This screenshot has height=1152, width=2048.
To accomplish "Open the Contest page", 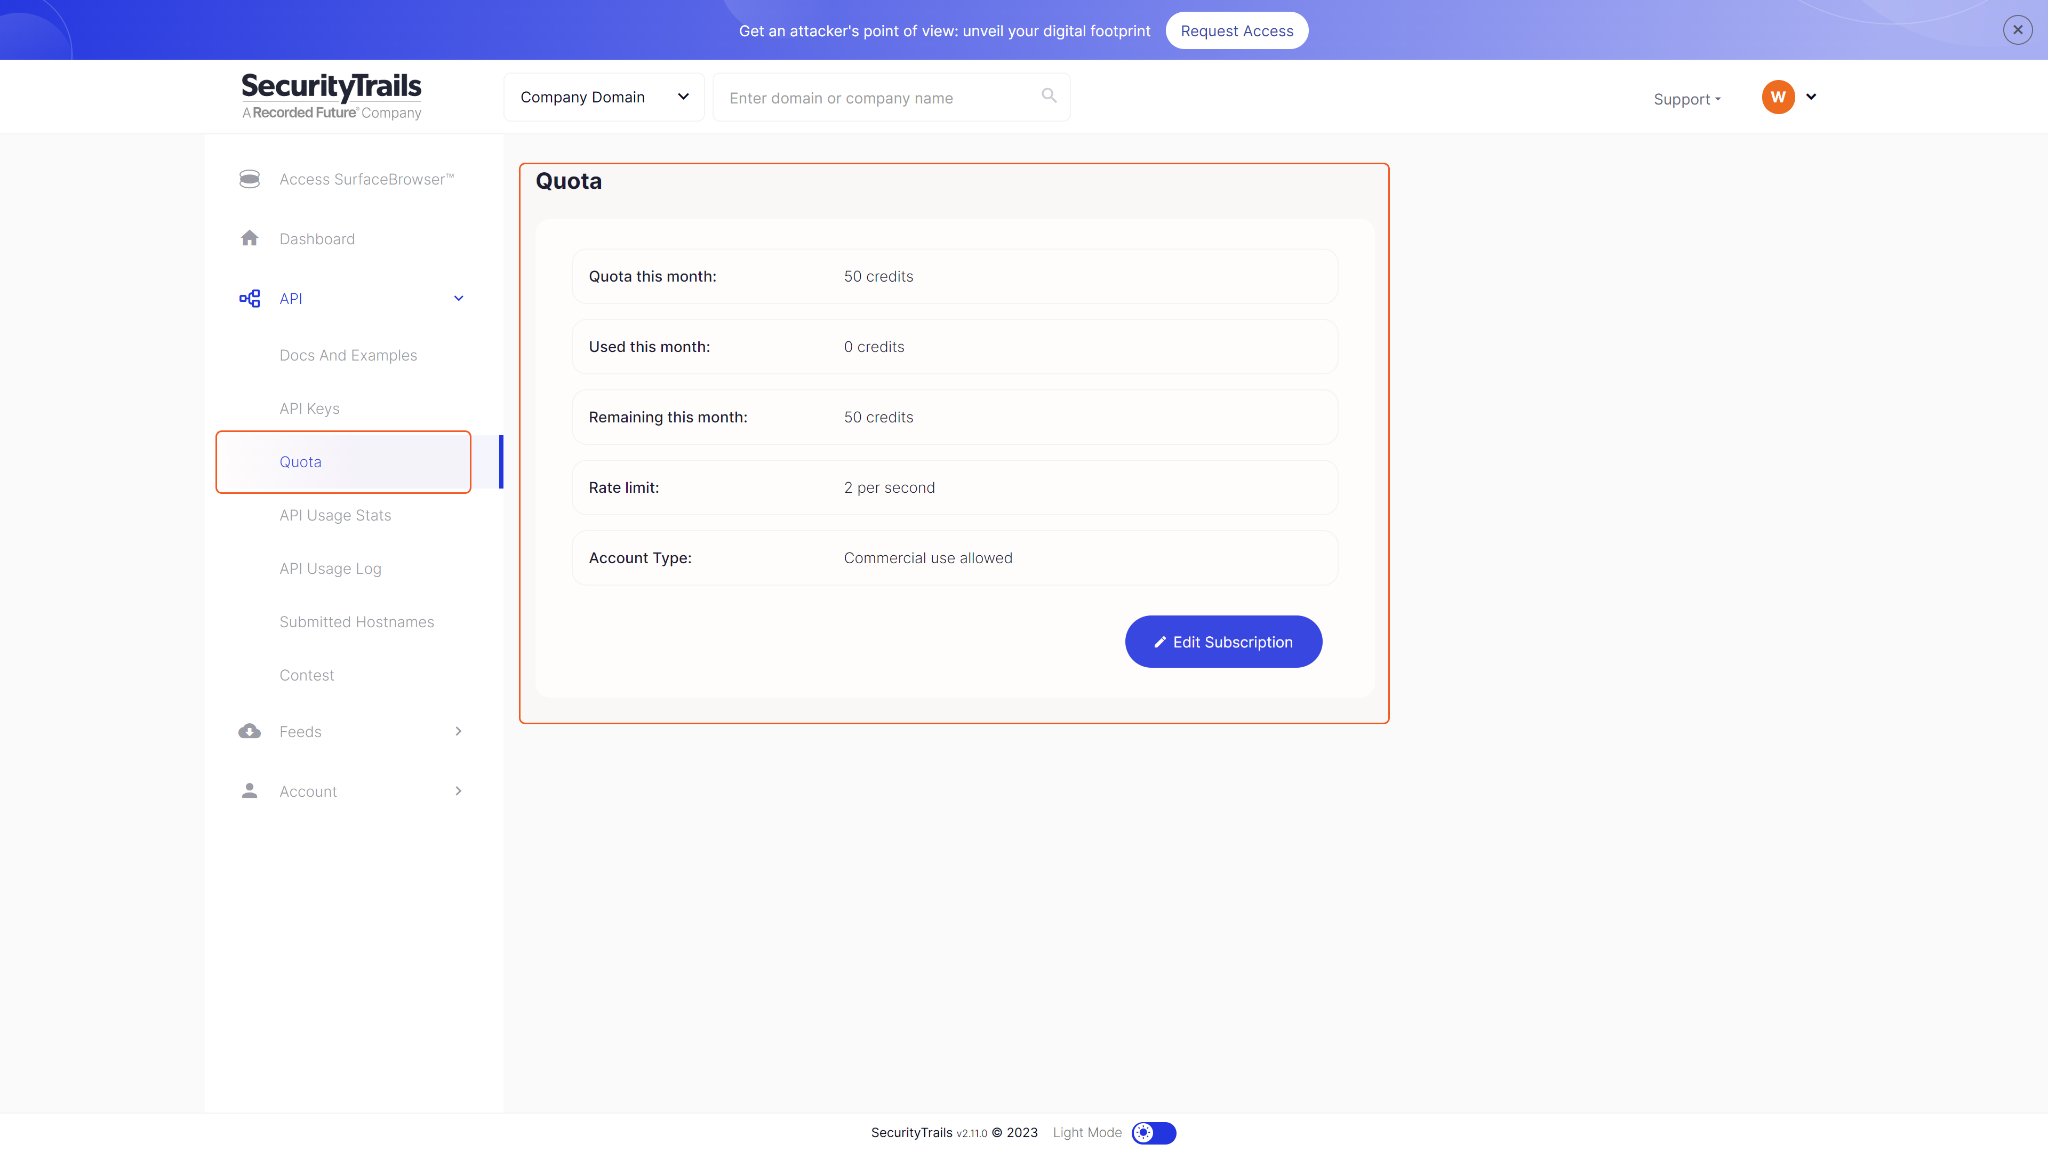I will pyautogui.click(x=307, y=675).
